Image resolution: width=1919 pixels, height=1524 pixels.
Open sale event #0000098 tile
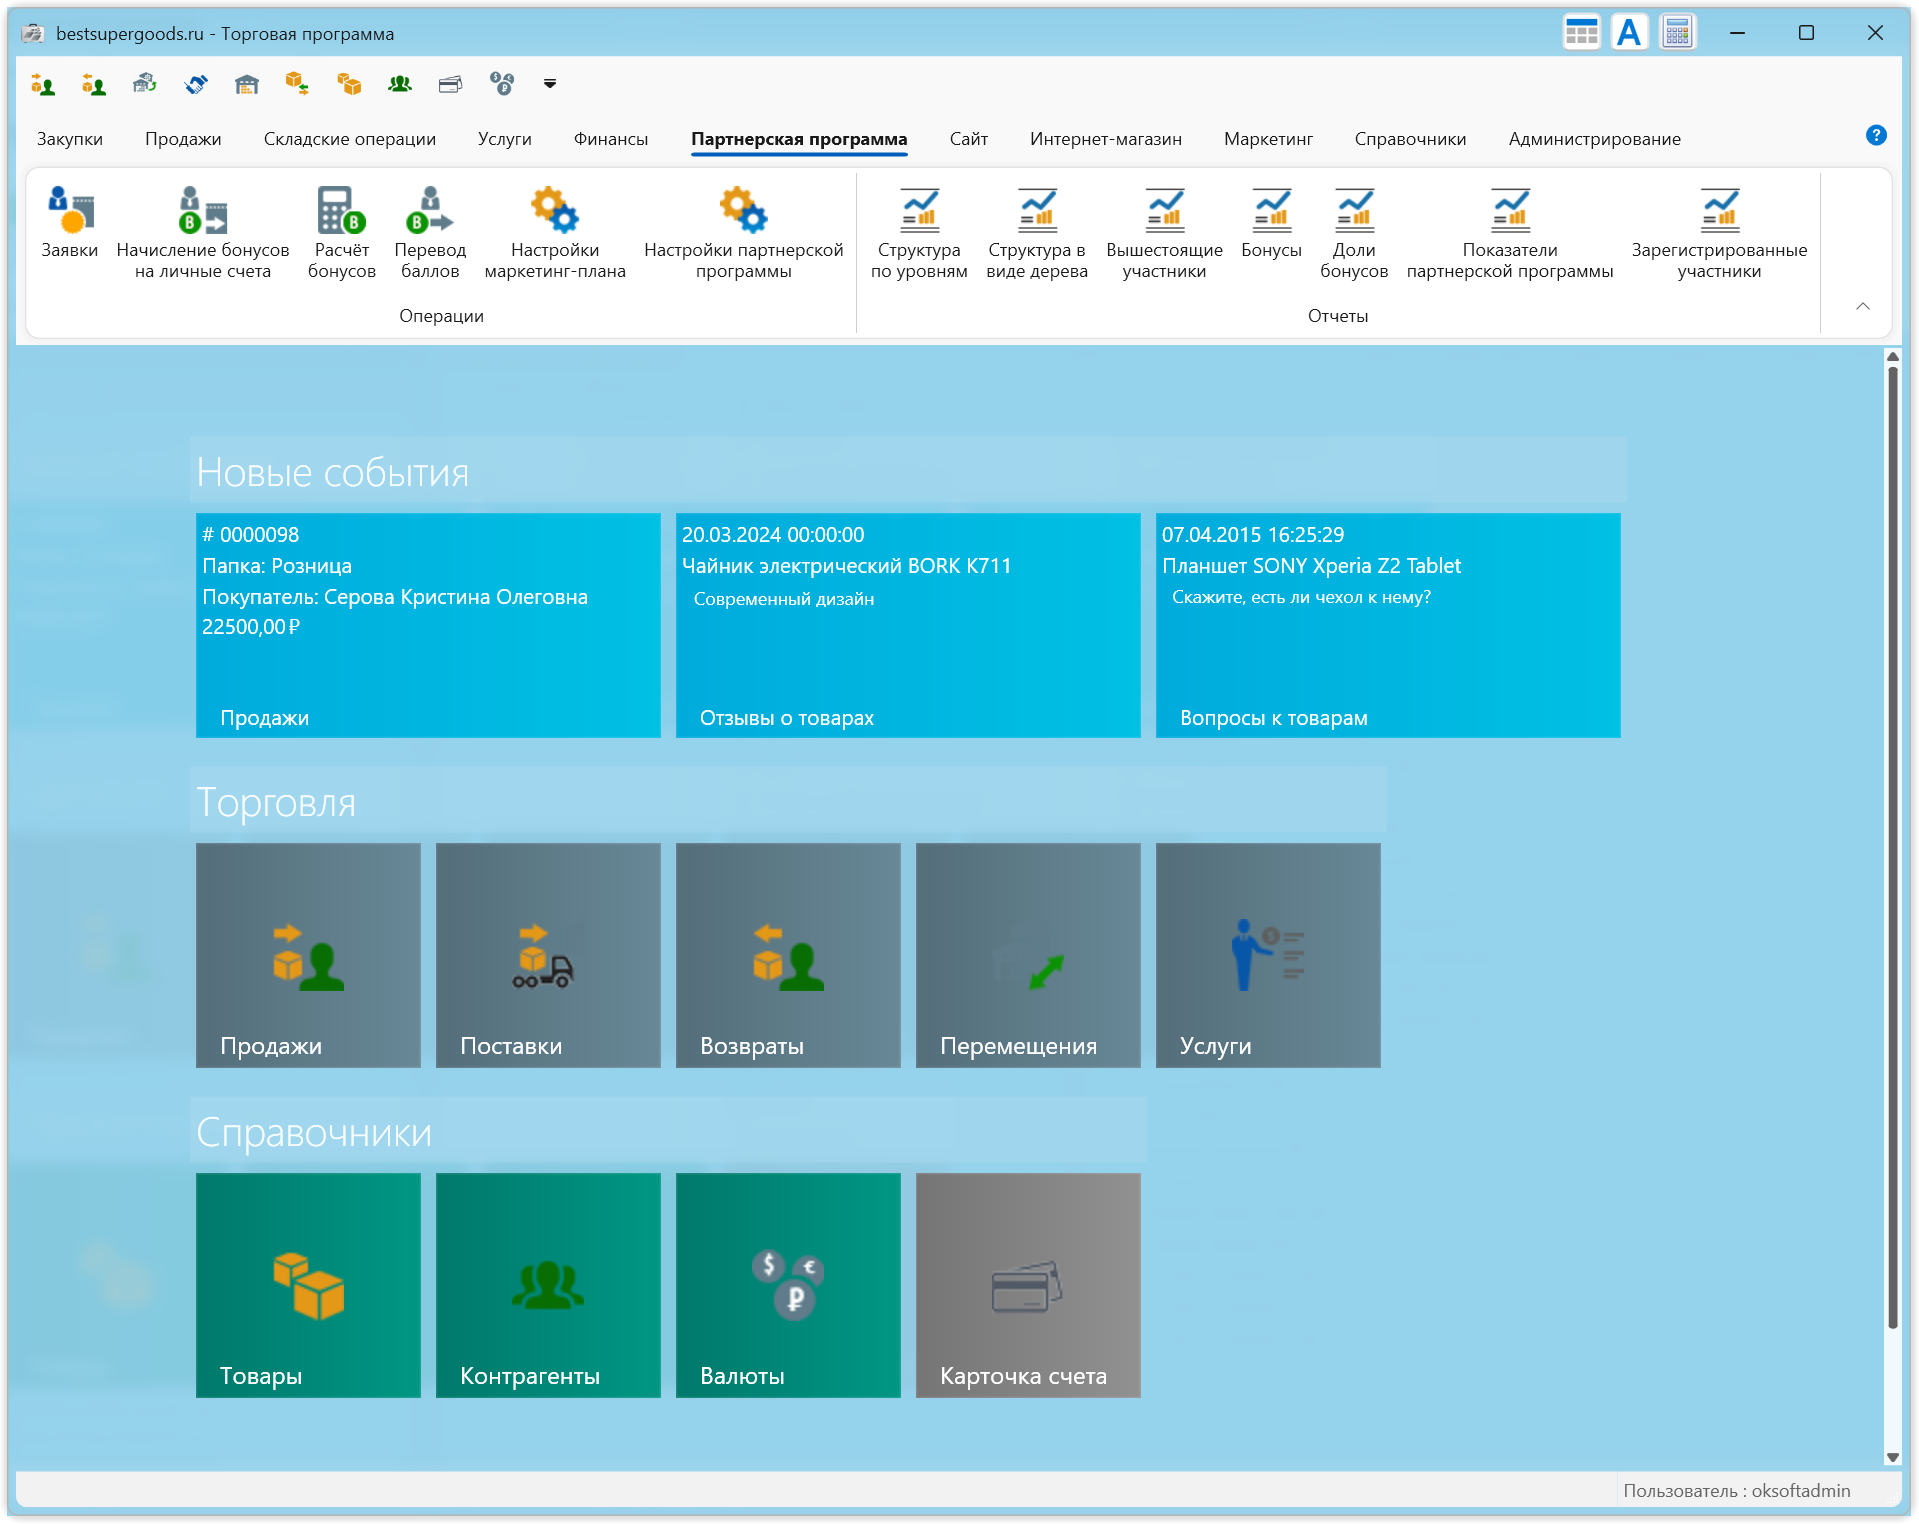pos(428,625)
